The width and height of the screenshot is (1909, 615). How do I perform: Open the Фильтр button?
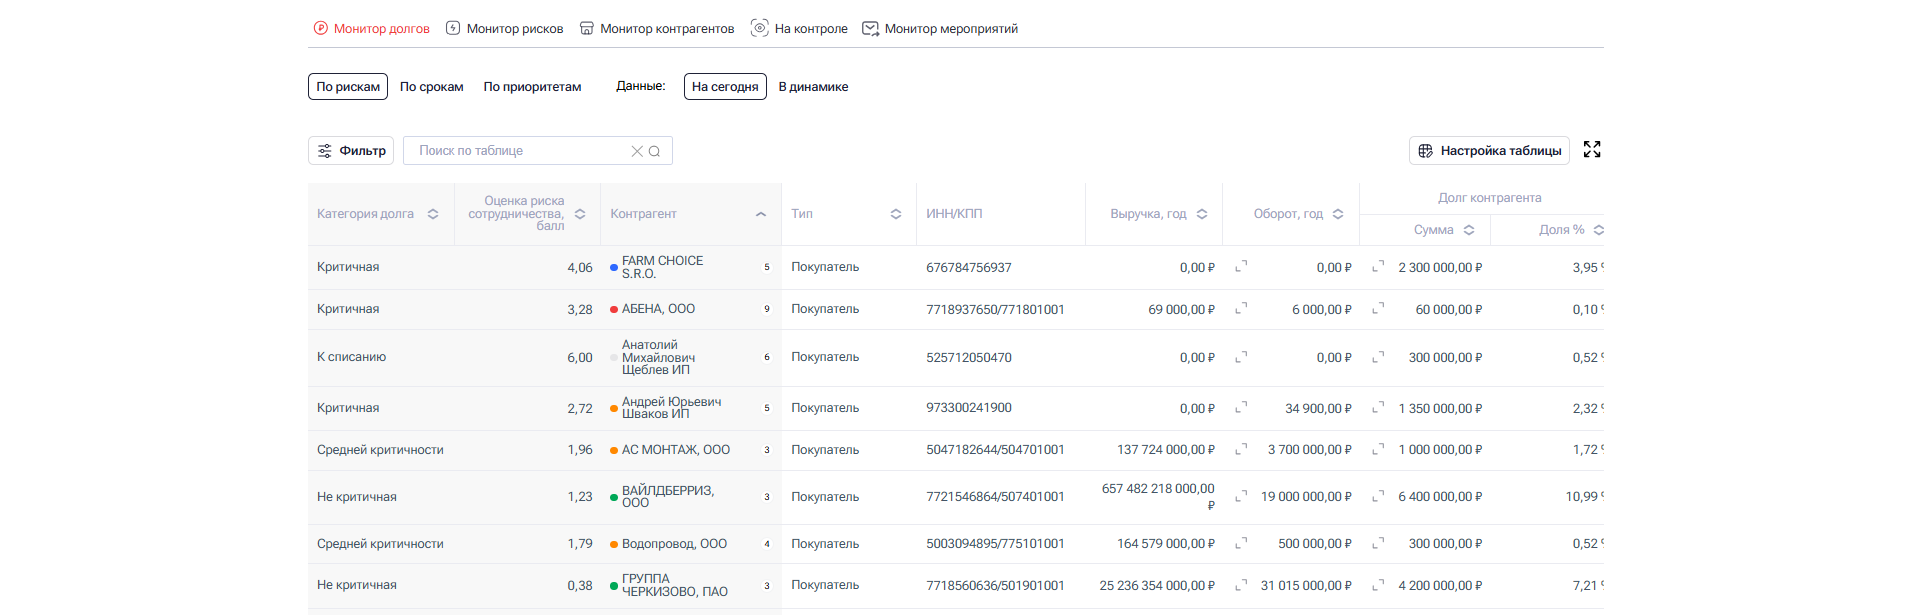[x=351, y=151]
